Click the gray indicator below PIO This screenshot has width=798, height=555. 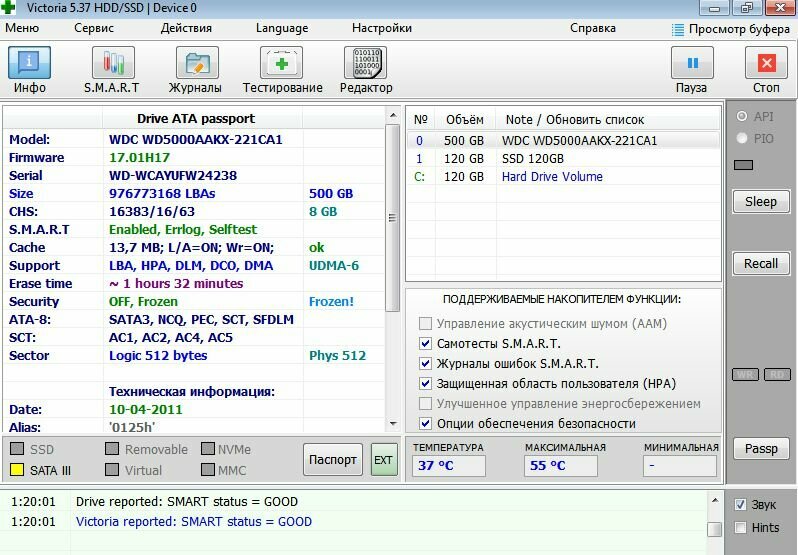(x=743, y=165)
